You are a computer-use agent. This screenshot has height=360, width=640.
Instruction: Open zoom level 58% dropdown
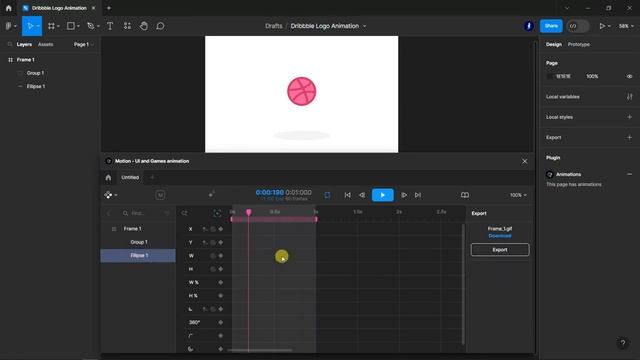tap(626, 26)
